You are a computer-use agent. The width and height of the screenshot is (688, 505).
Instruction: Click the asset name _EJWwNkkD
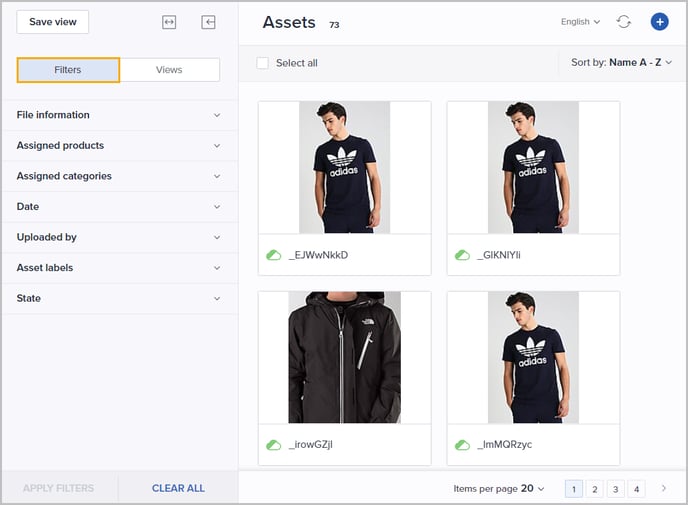(318, 255)
